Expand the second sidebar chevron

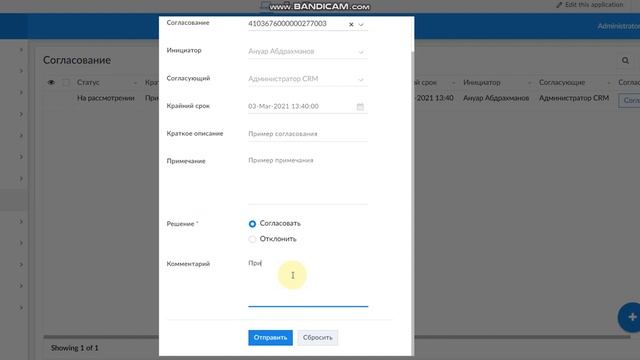(x=21, y=71)
